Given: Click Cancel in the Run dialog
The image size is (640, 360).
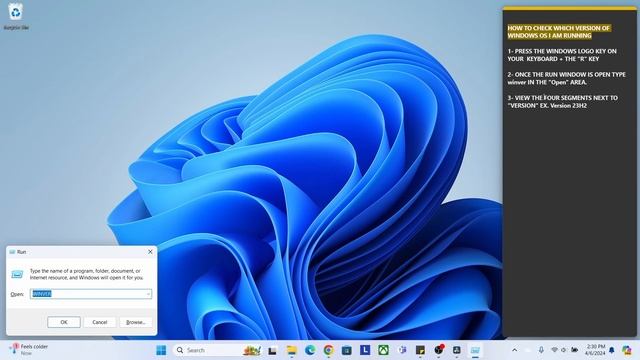Looking at the screenshot, I should [x=100, y=322].
